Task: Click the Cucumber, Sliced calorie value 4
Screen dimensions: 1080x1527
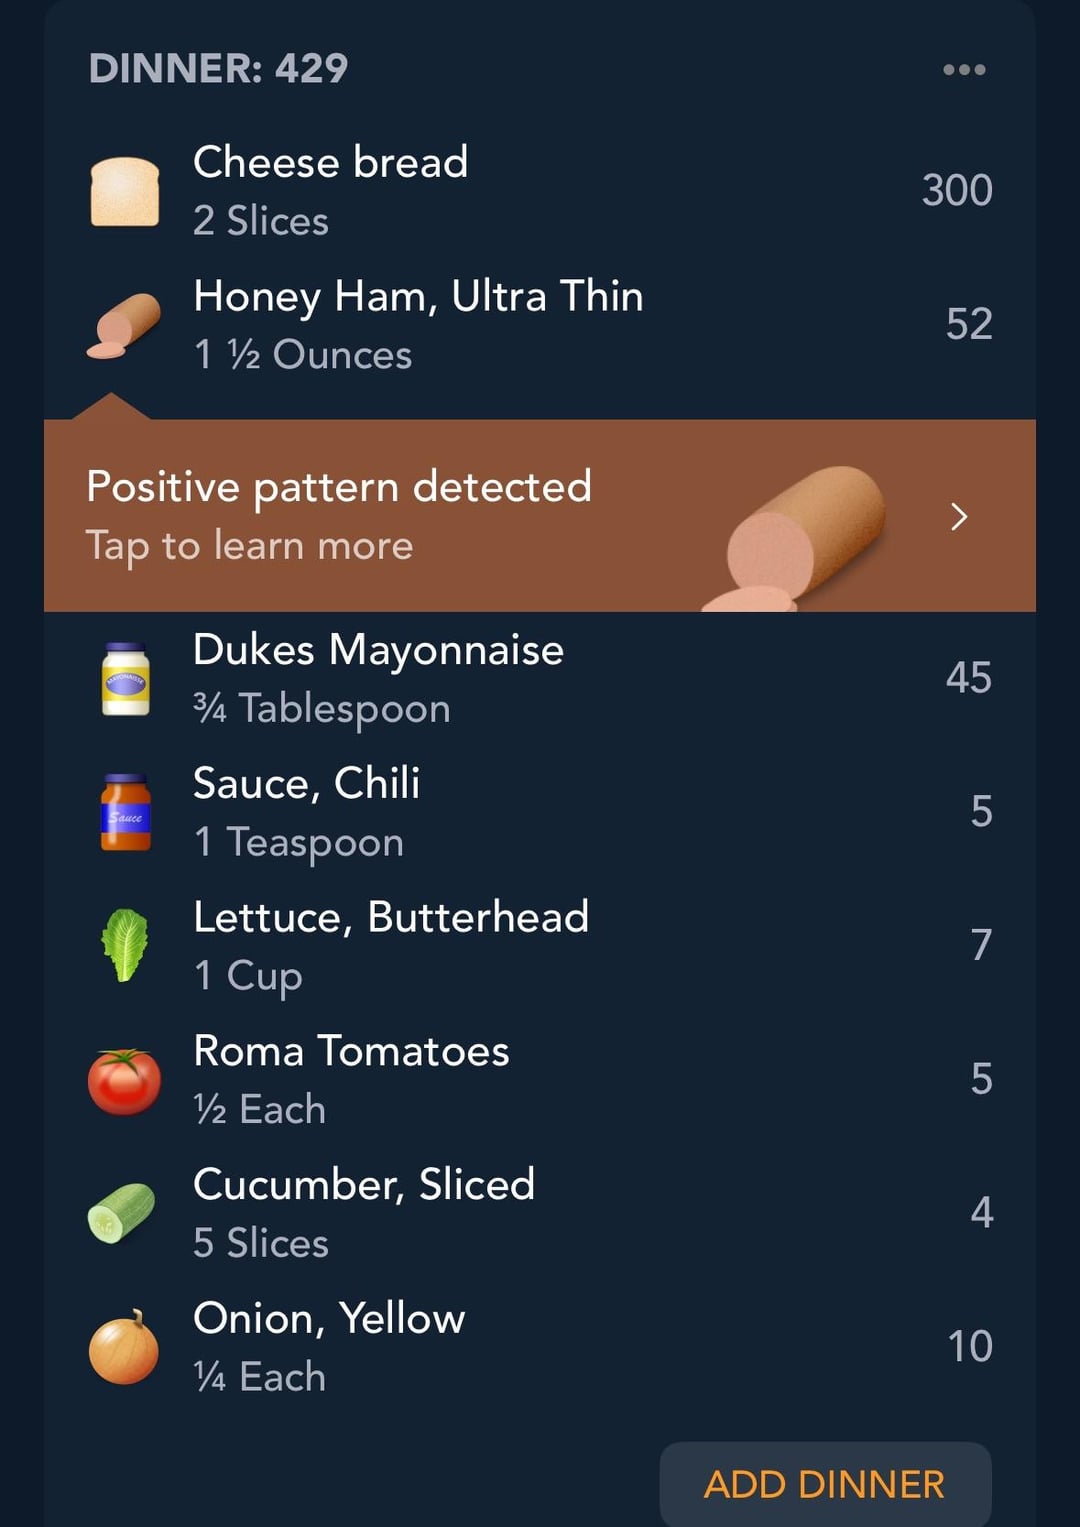Action: pyautogui.click(x=981, y=1213)
